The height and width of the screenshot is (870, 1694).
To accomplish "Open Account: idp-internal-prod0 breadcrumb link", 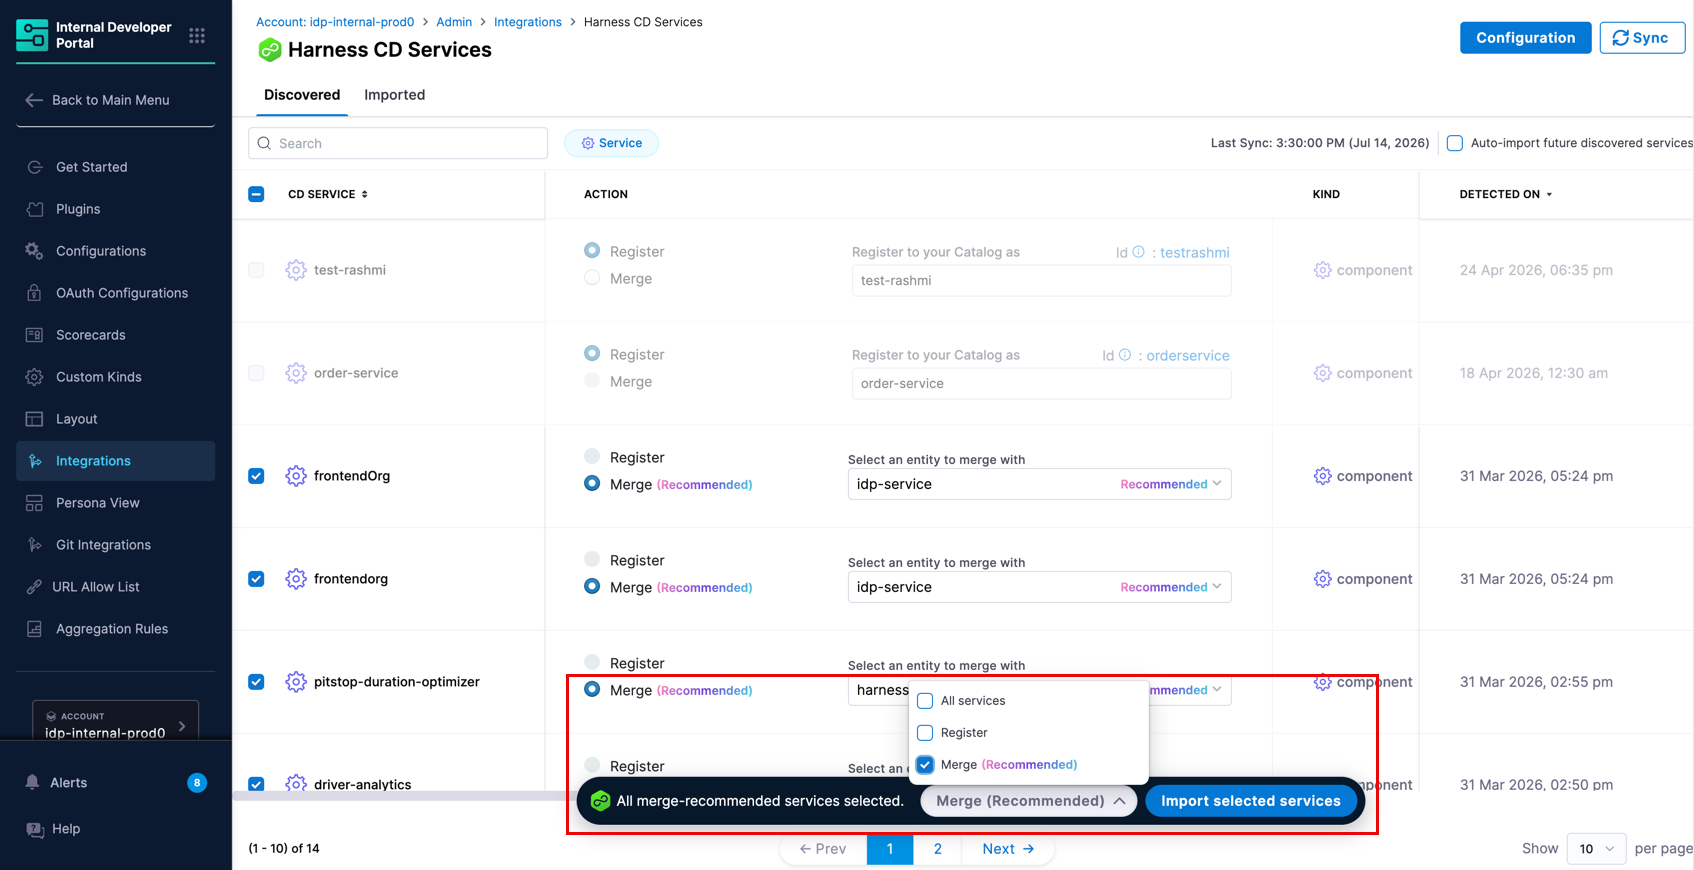I will click(335, 22).
